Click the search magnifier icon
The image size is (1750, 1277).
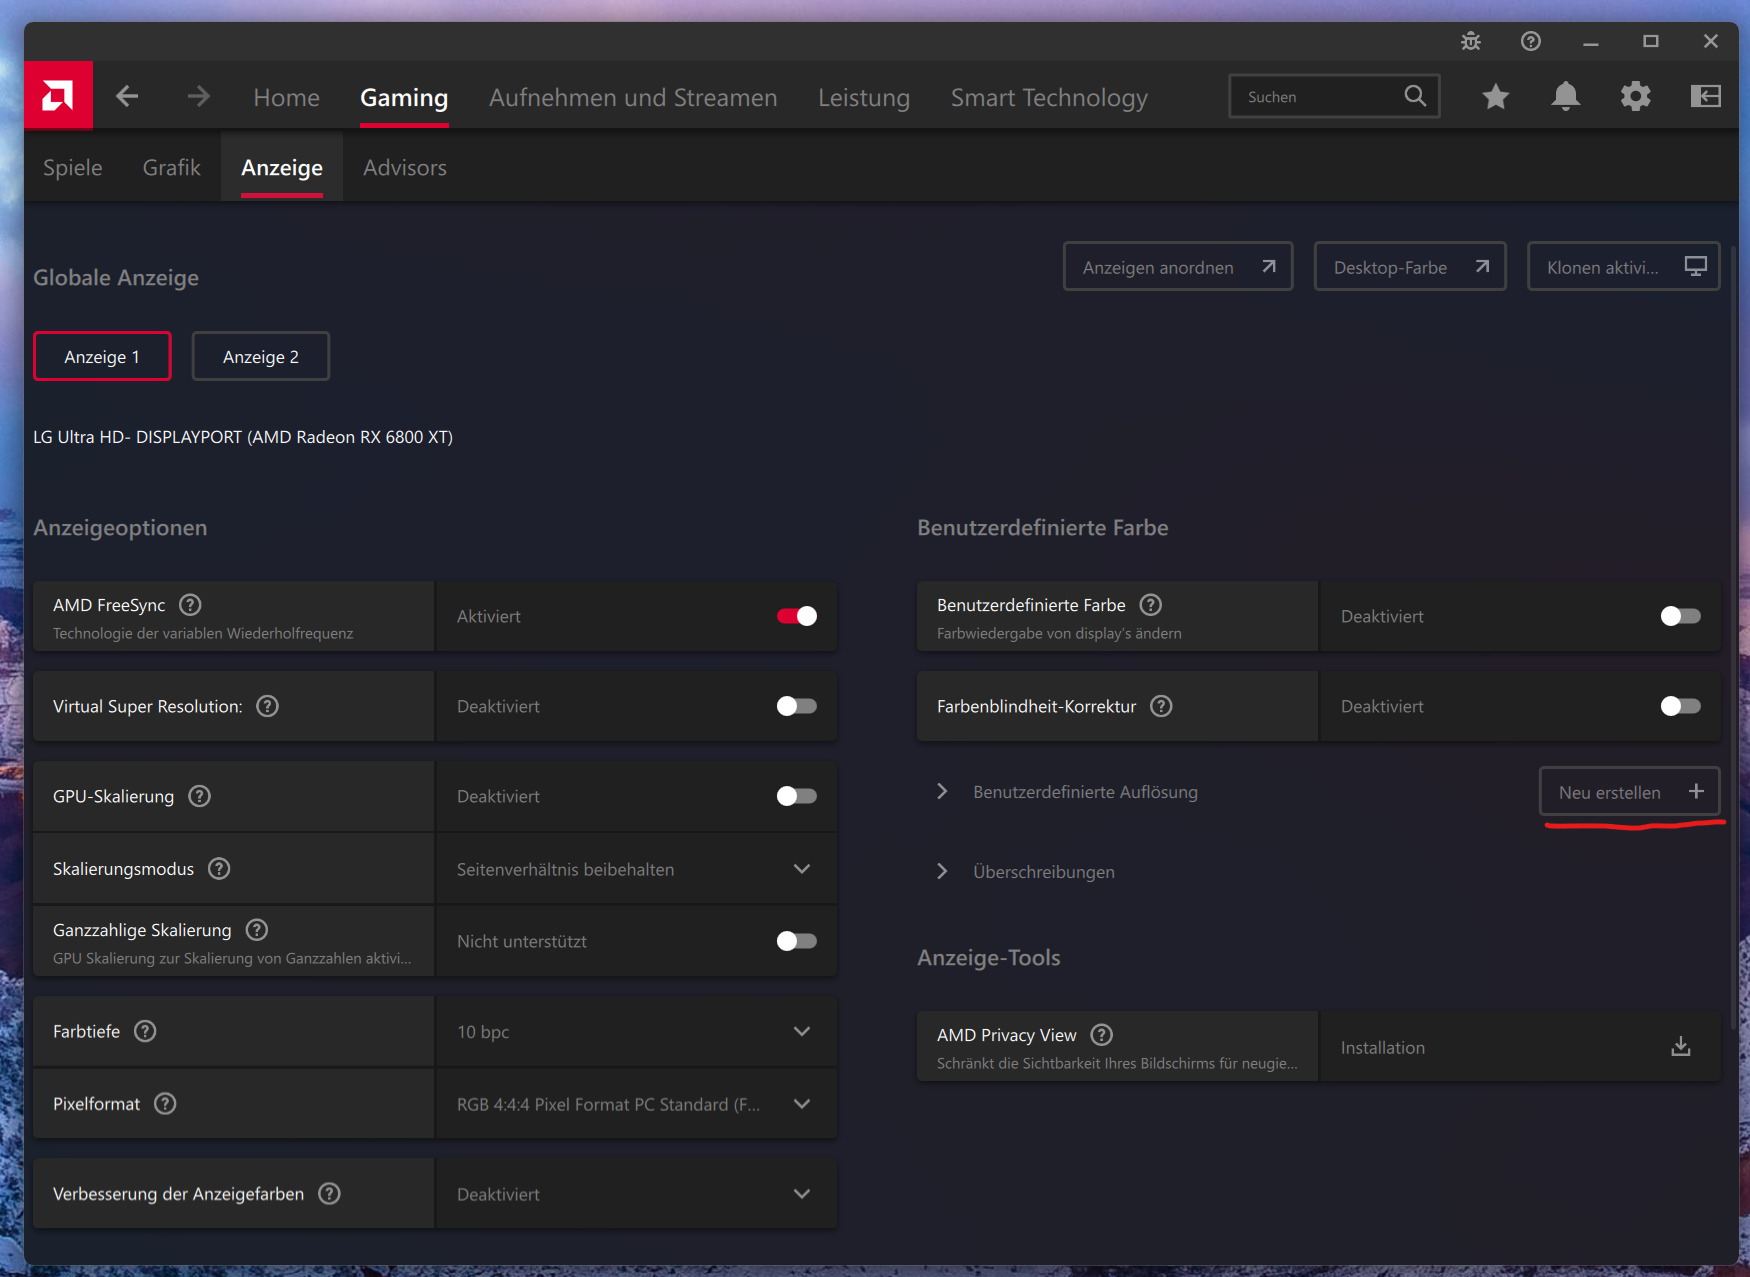point(1414,96)
